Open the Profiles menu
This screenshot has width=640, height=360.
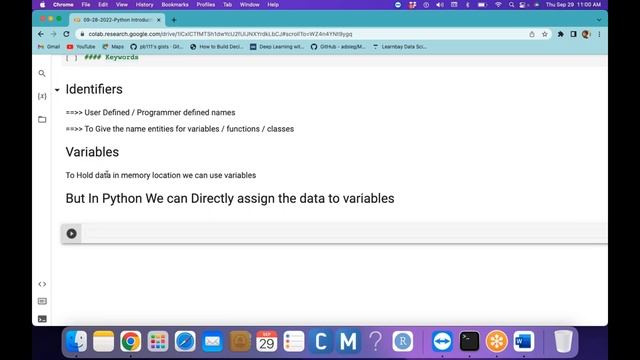206,5
